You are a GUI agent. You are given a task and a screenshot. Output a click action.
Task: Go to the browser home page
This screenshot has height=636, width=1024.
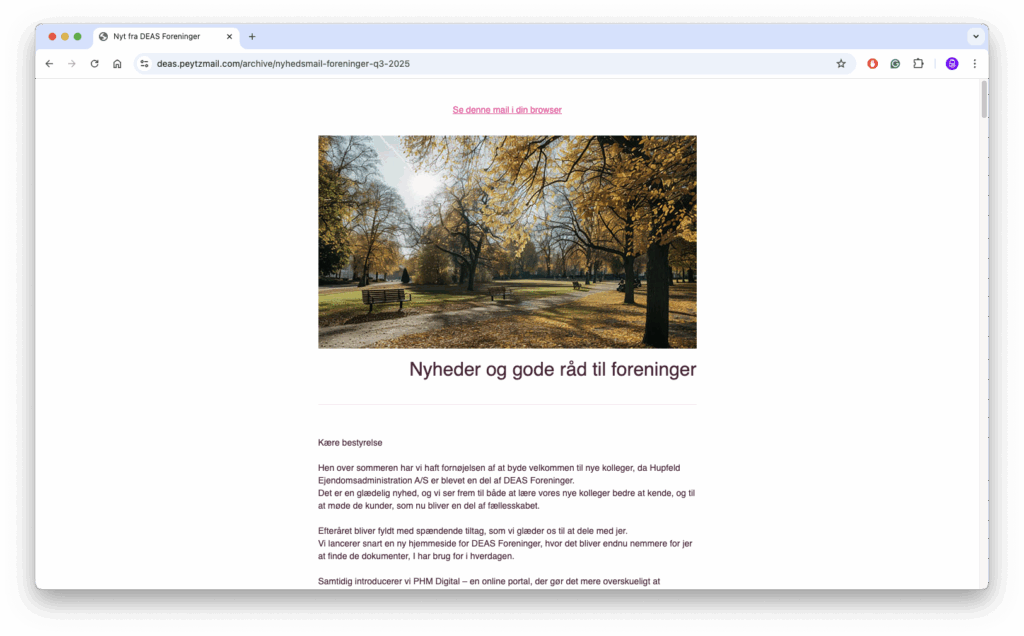click(117, 64)
